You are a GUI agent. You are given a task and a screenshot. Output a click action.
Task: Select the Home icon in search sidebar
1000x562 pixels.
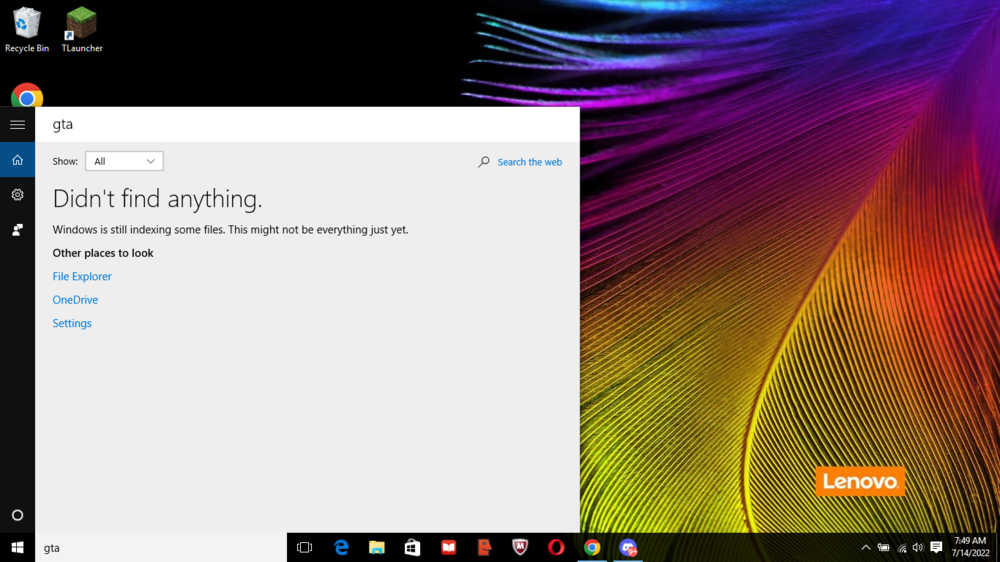pos(17,160)
